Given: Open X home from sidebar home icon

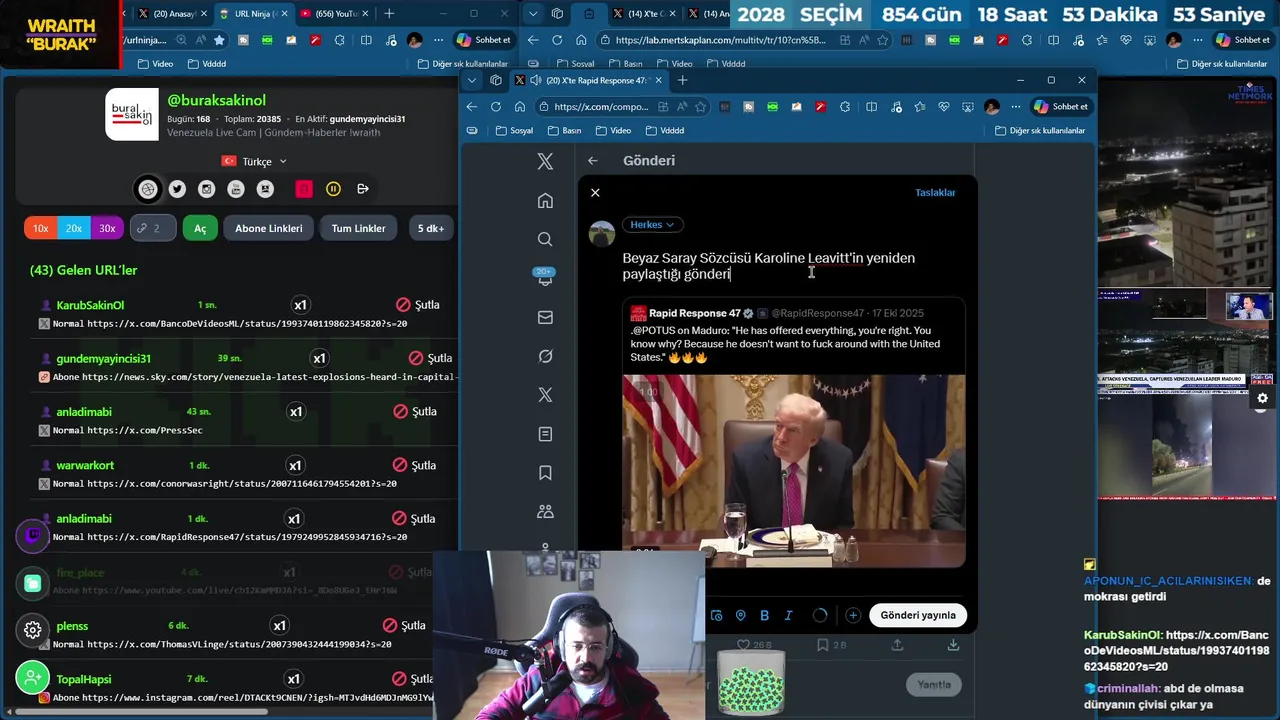Looking at the screenshot, I should (545, 201).
